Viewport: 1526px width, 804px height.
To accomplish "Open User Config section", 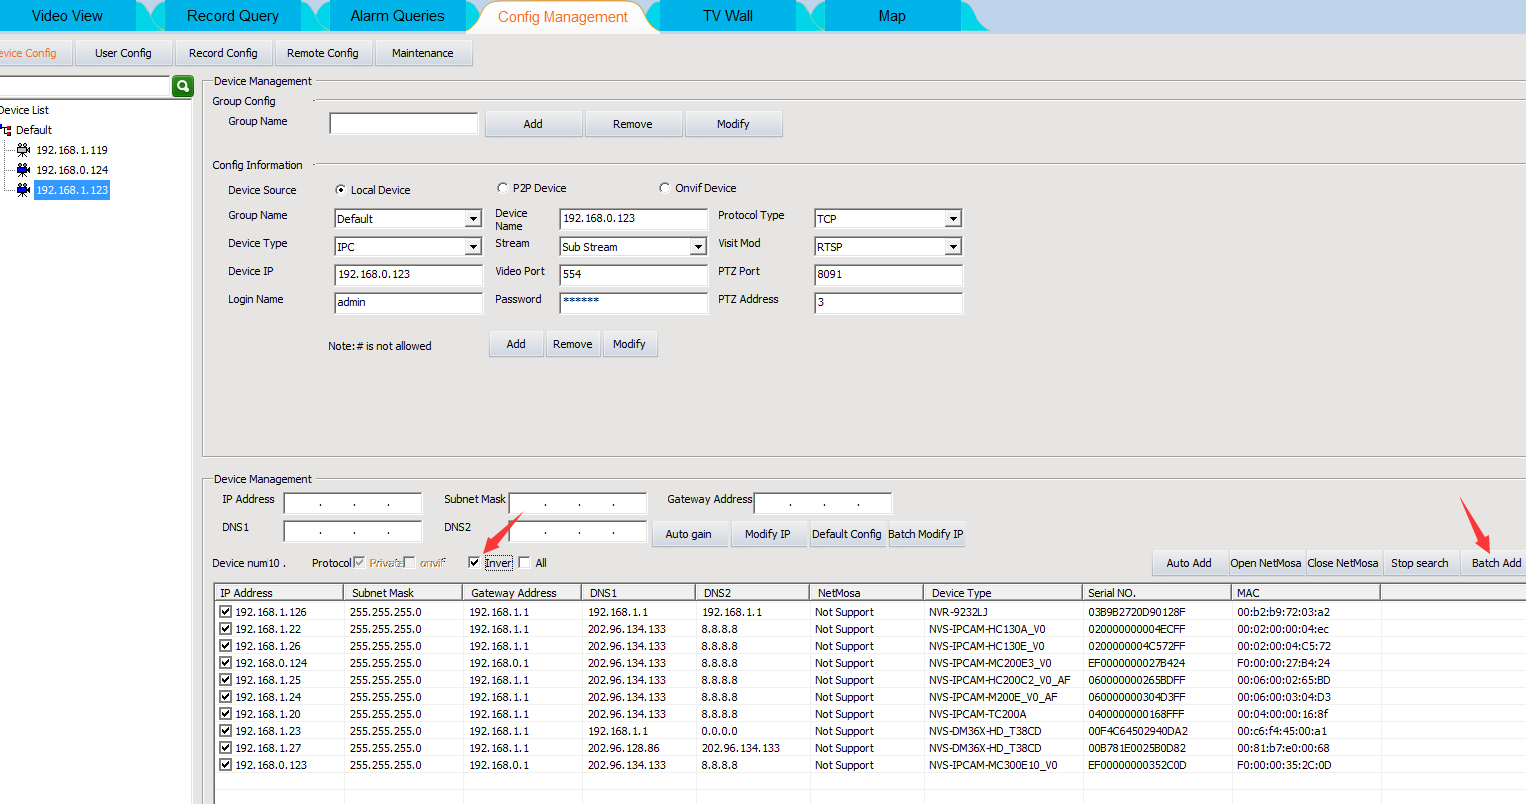I will 123,53.
